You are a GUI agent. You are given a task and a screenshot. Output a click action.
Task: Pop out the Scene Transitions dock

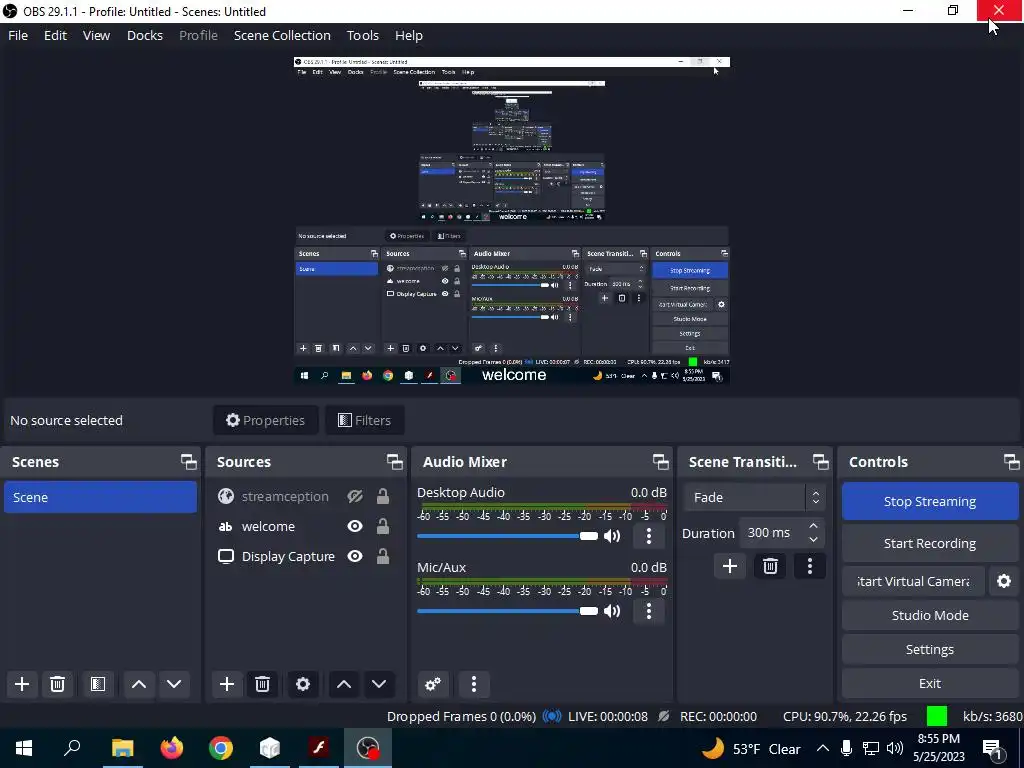(x=820, y=462)
